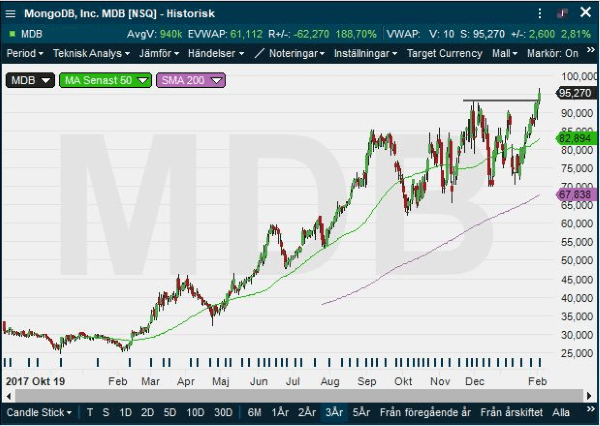Click the horizontal resistance line near 93
Screen dimensions: 600x426
coord(500,101)
